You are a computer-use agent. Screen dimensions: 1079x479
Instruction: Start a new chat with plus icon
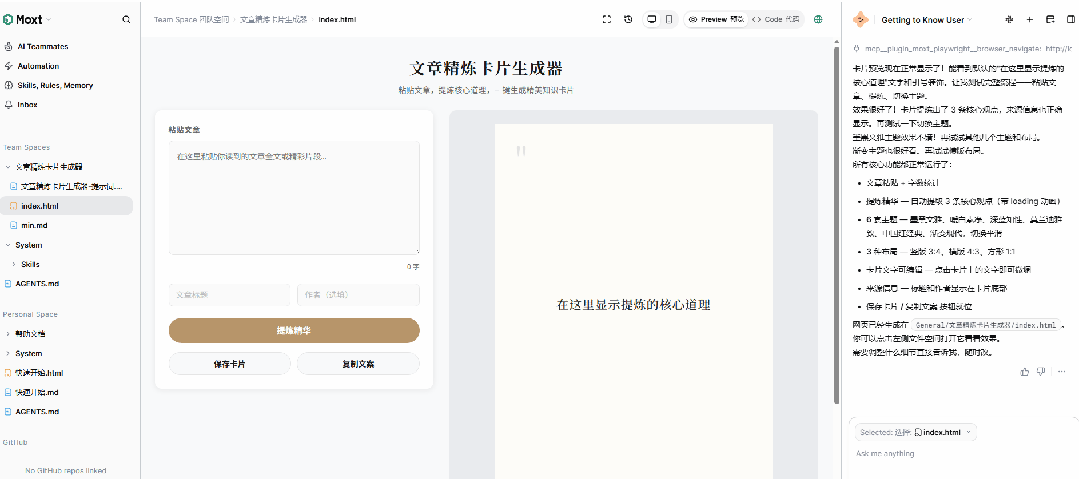pyautogui.click(x=1029, y=20)
